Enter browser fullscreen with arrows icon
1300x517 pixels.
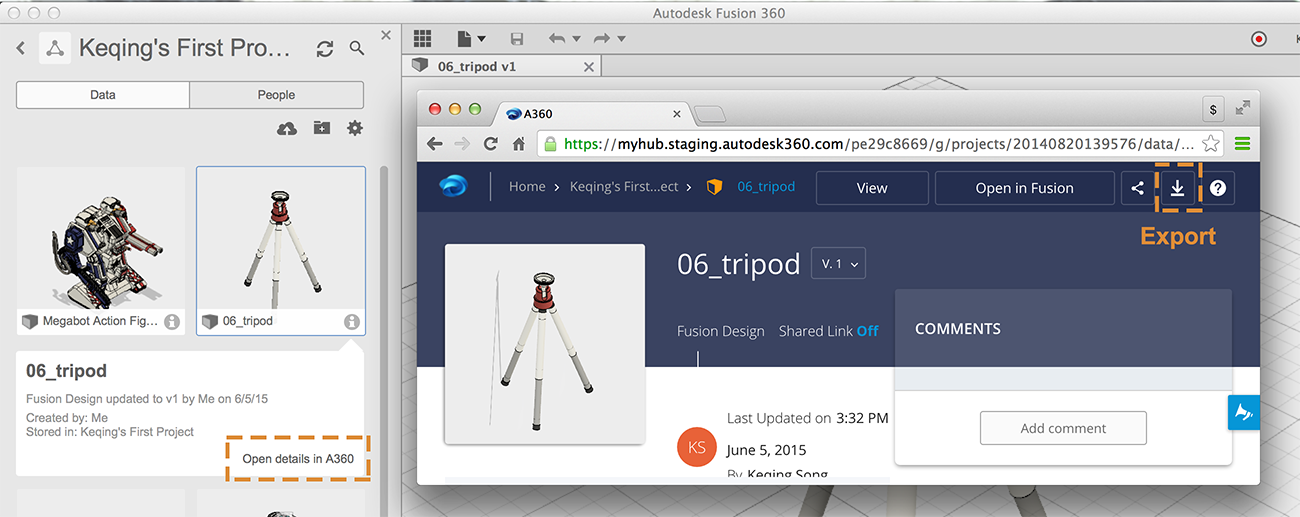click(x=1243, y=107)
